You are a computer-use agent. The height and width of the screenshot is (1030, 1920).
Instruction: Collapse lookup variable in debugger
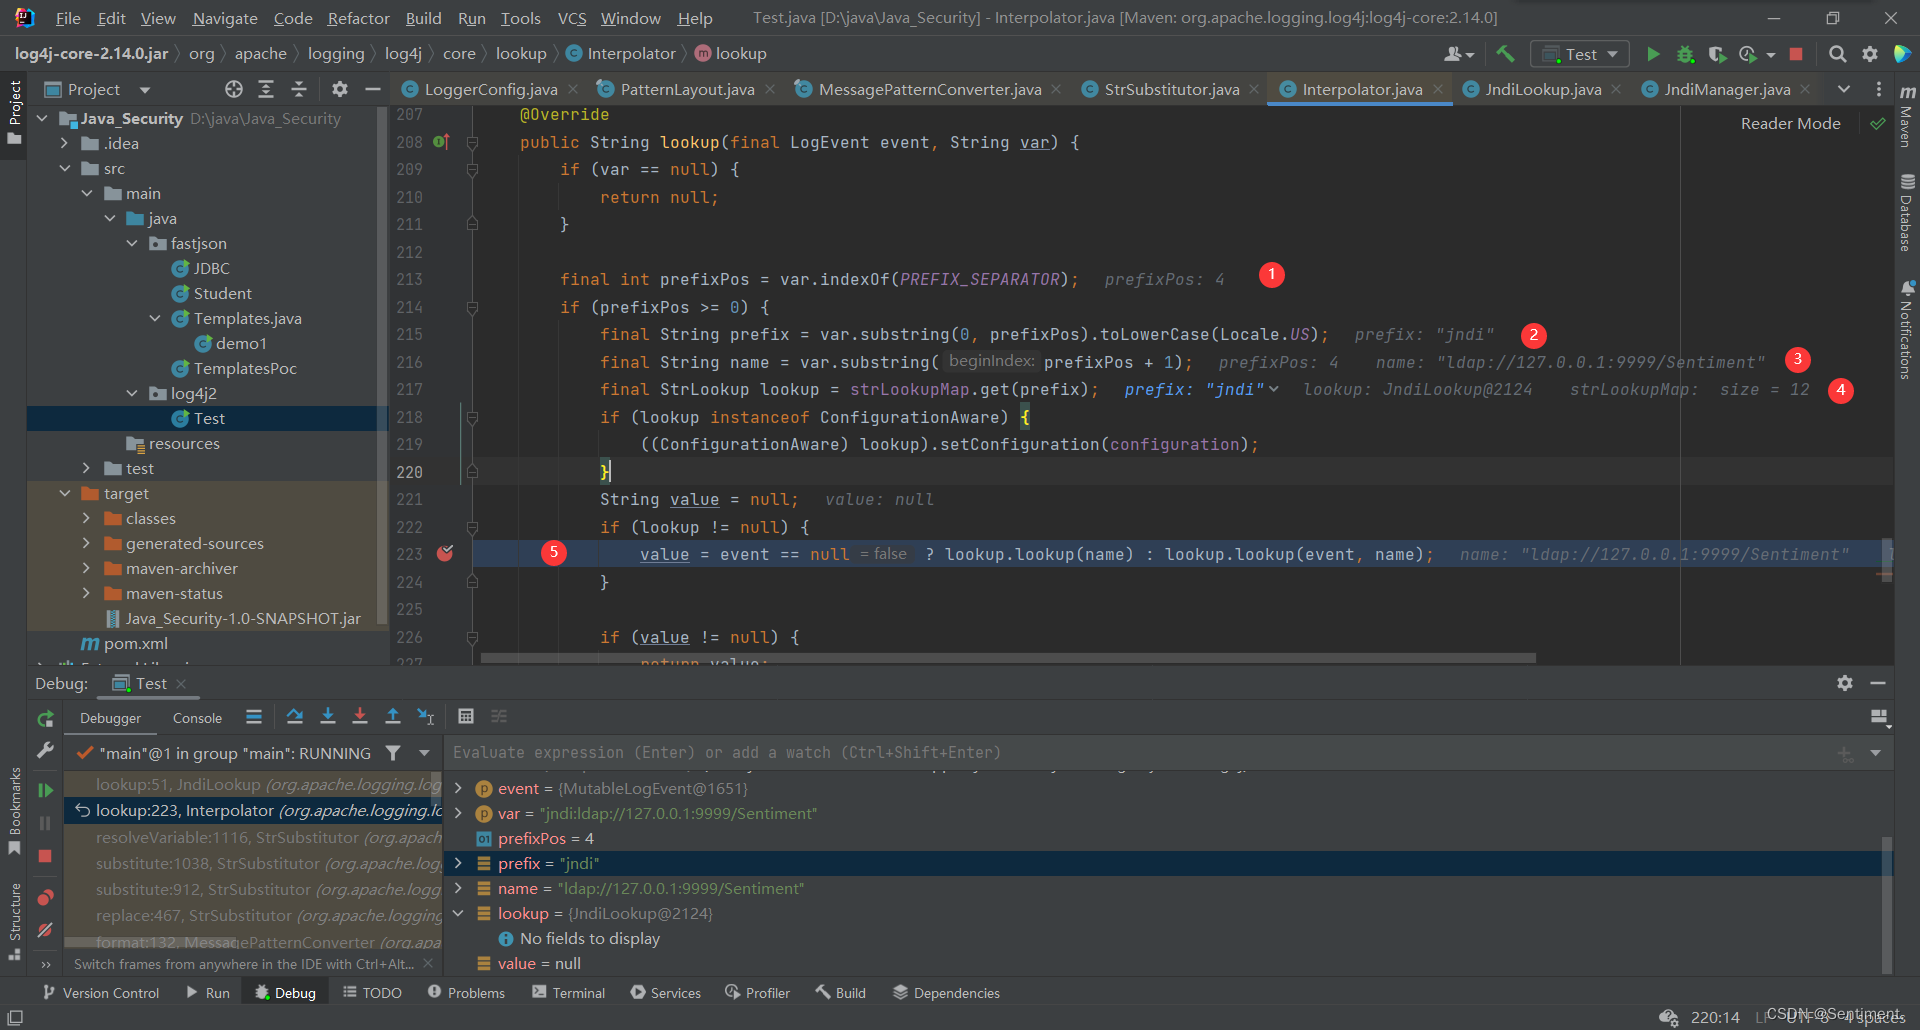(458, 913)
